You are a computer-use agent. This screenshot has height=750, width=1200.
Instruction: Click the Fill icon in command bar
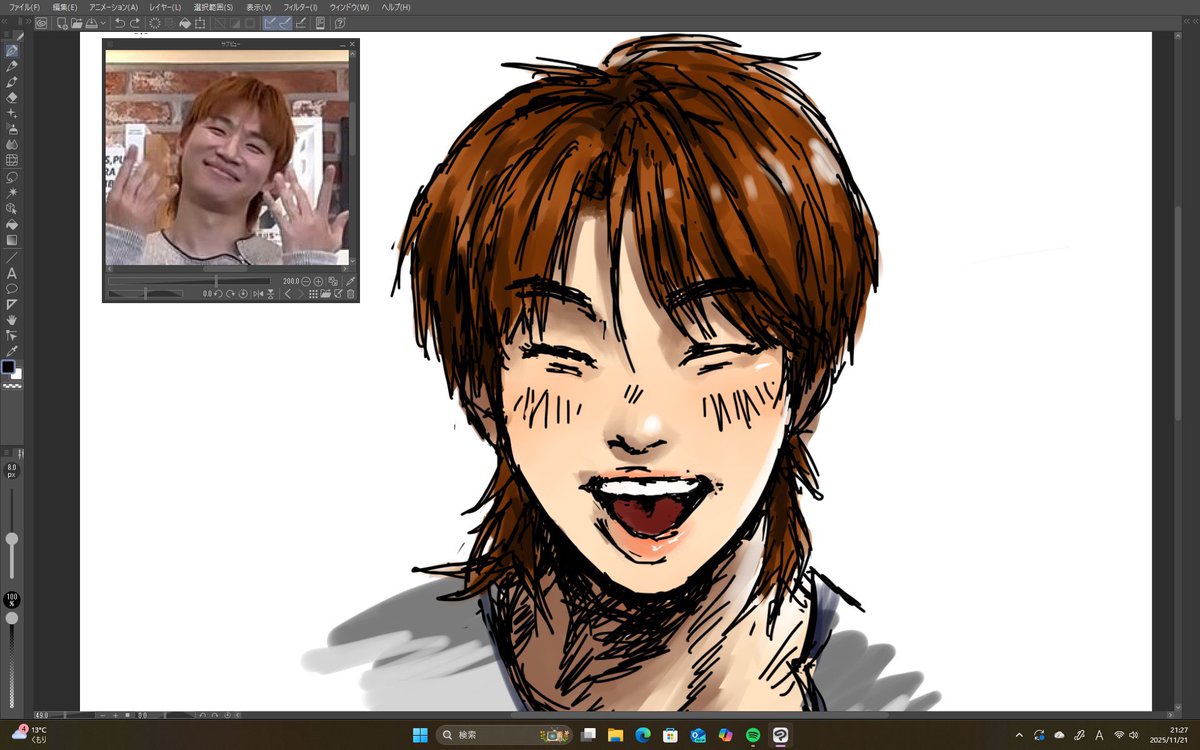point(184,23)
